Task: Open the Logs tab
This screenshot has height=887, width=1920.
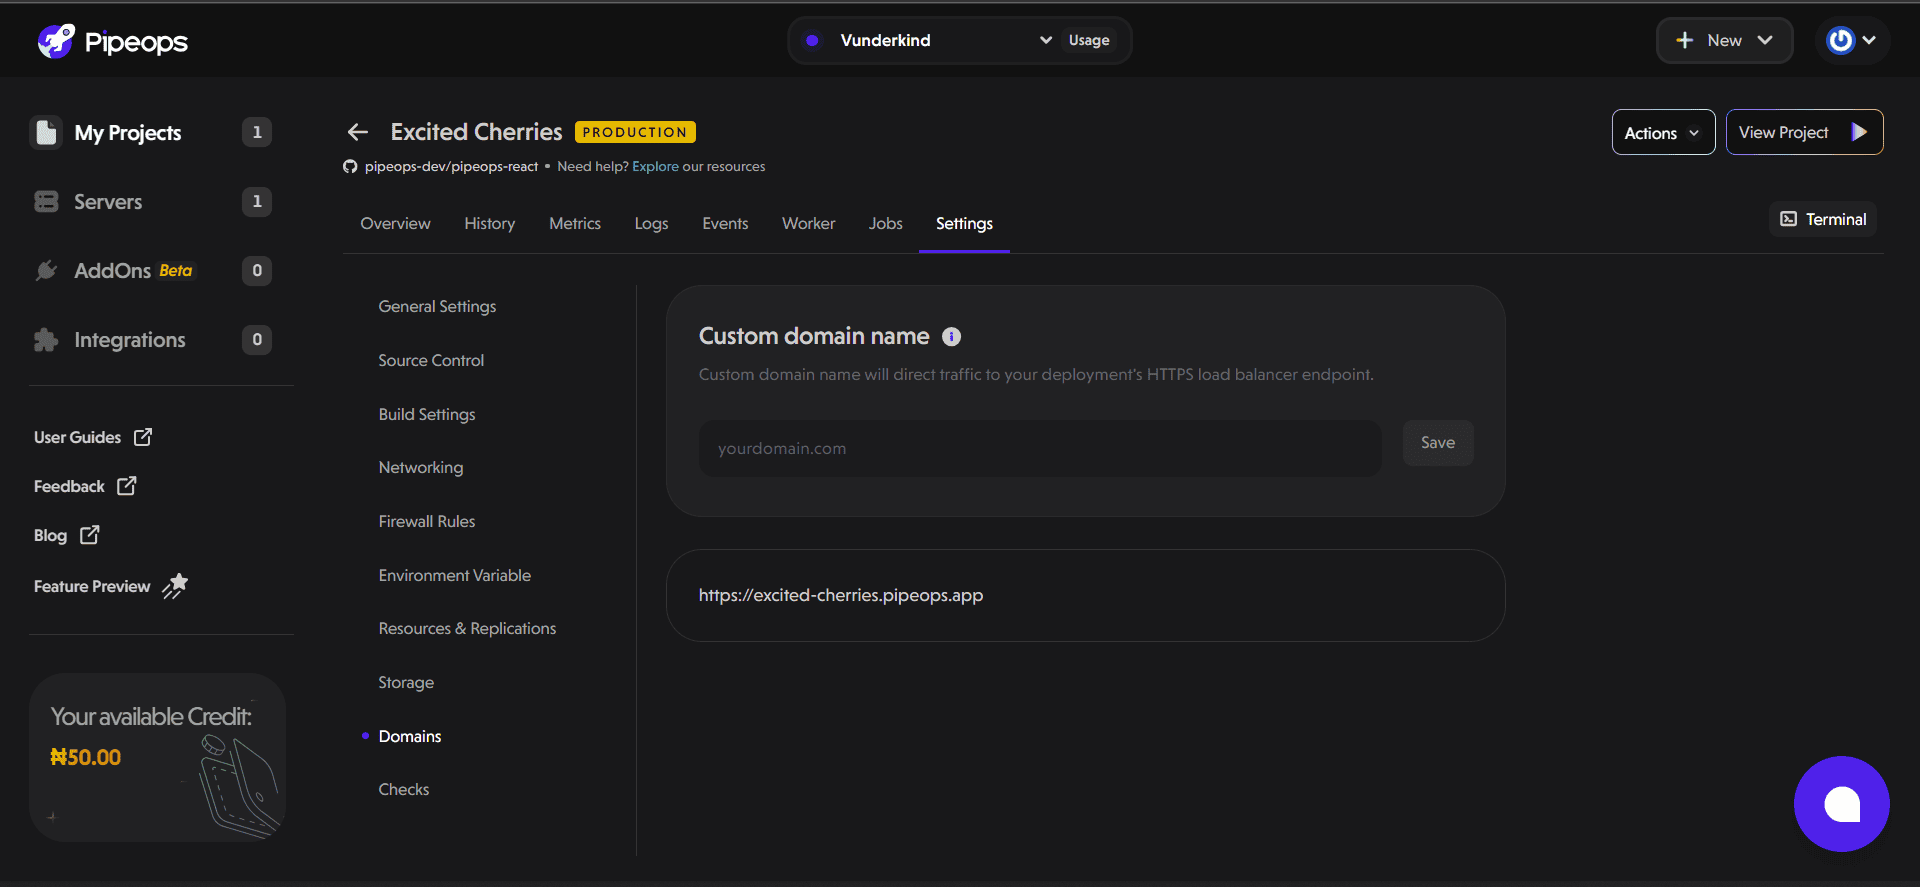Action: tap(651, 223)
